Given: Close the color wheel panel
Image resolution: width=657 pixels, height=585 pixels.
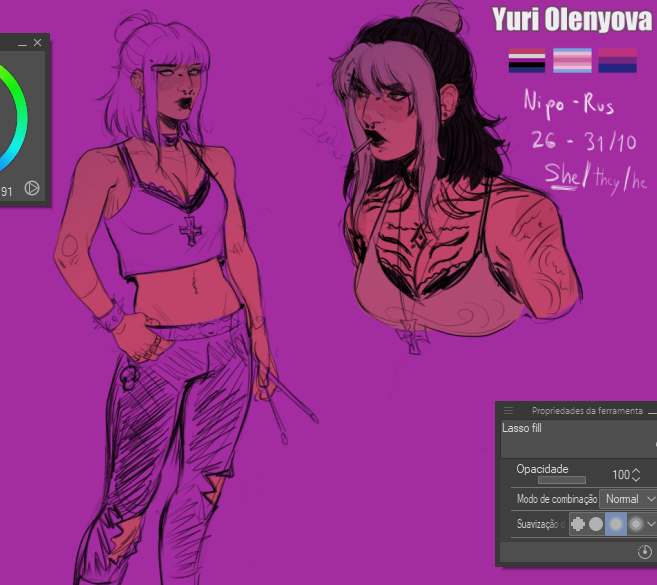Looking at the screenshot, I should 38,43.
